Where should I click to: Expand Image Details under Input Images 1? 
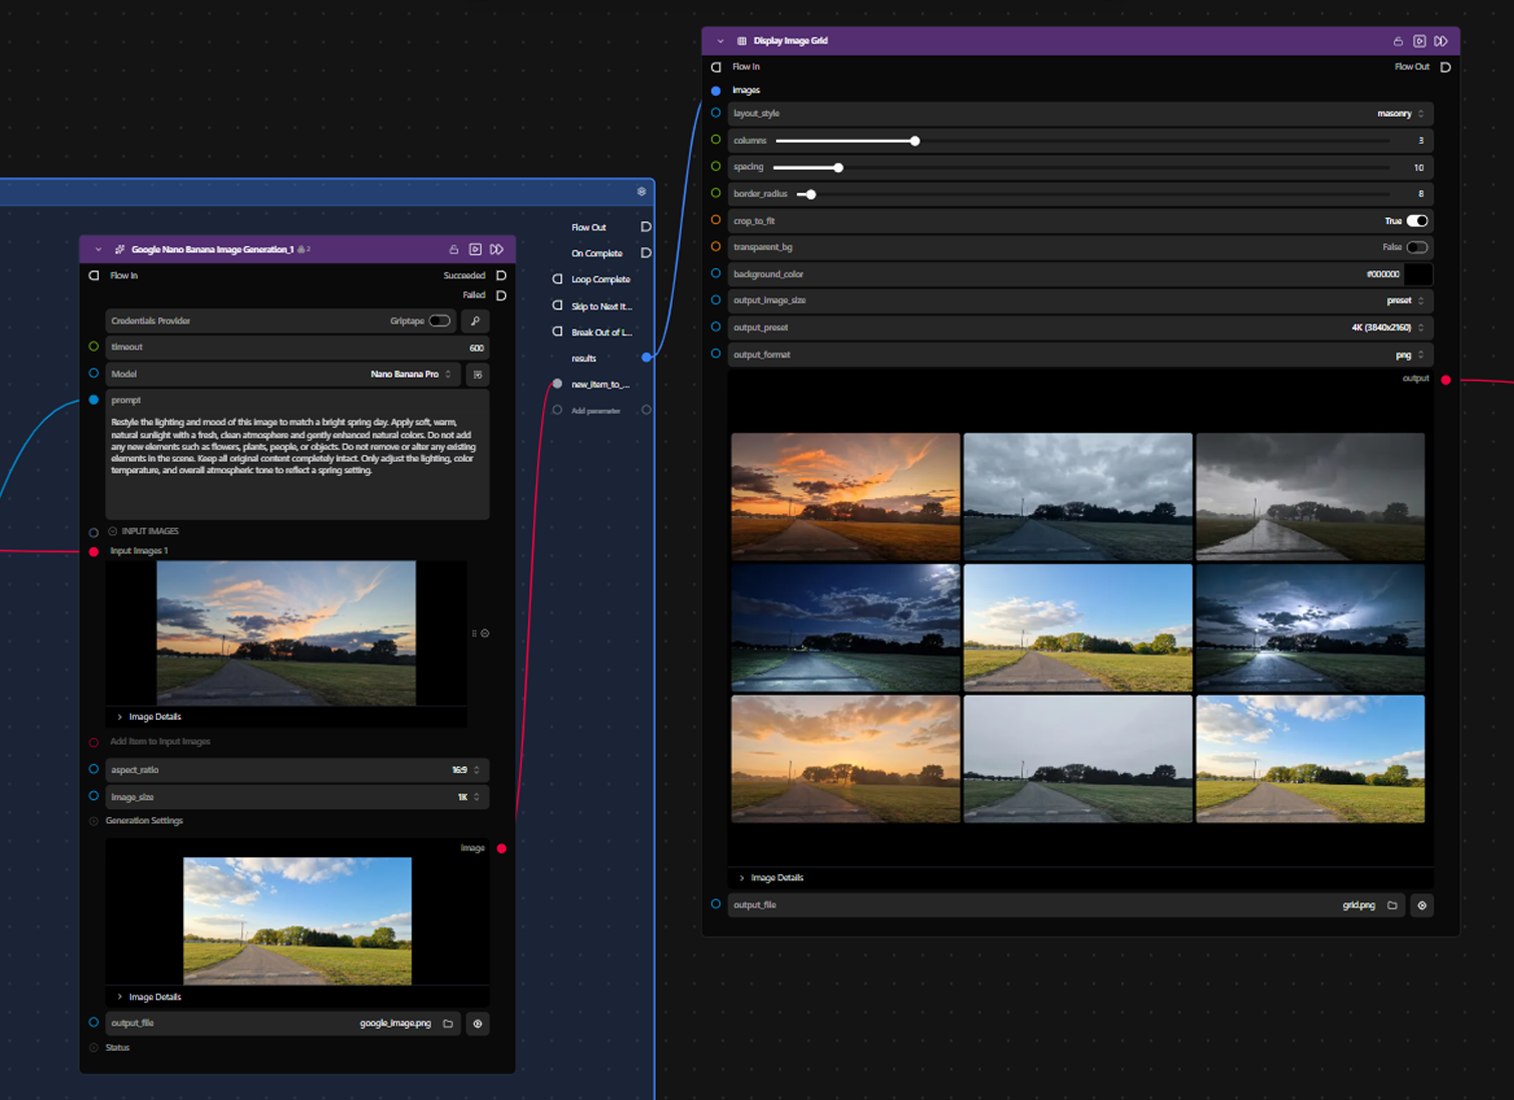[149, 717]
